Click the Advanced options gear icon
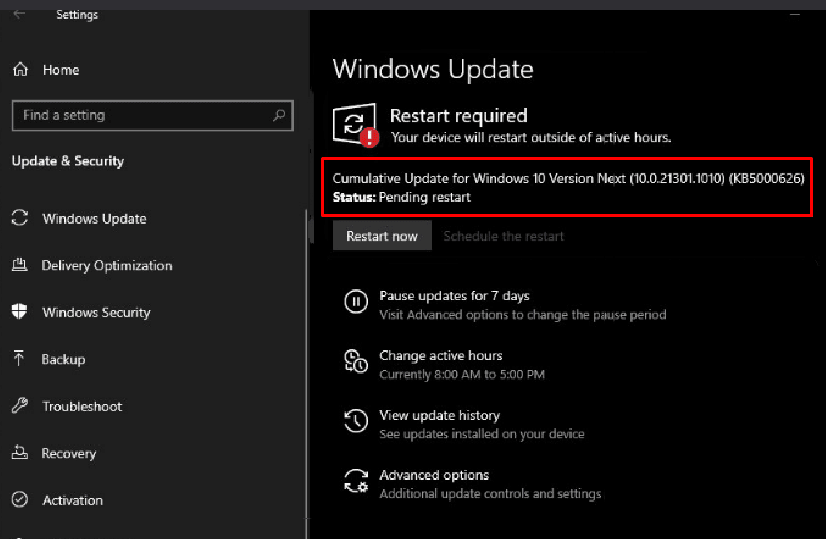 (x=355, y=481)
